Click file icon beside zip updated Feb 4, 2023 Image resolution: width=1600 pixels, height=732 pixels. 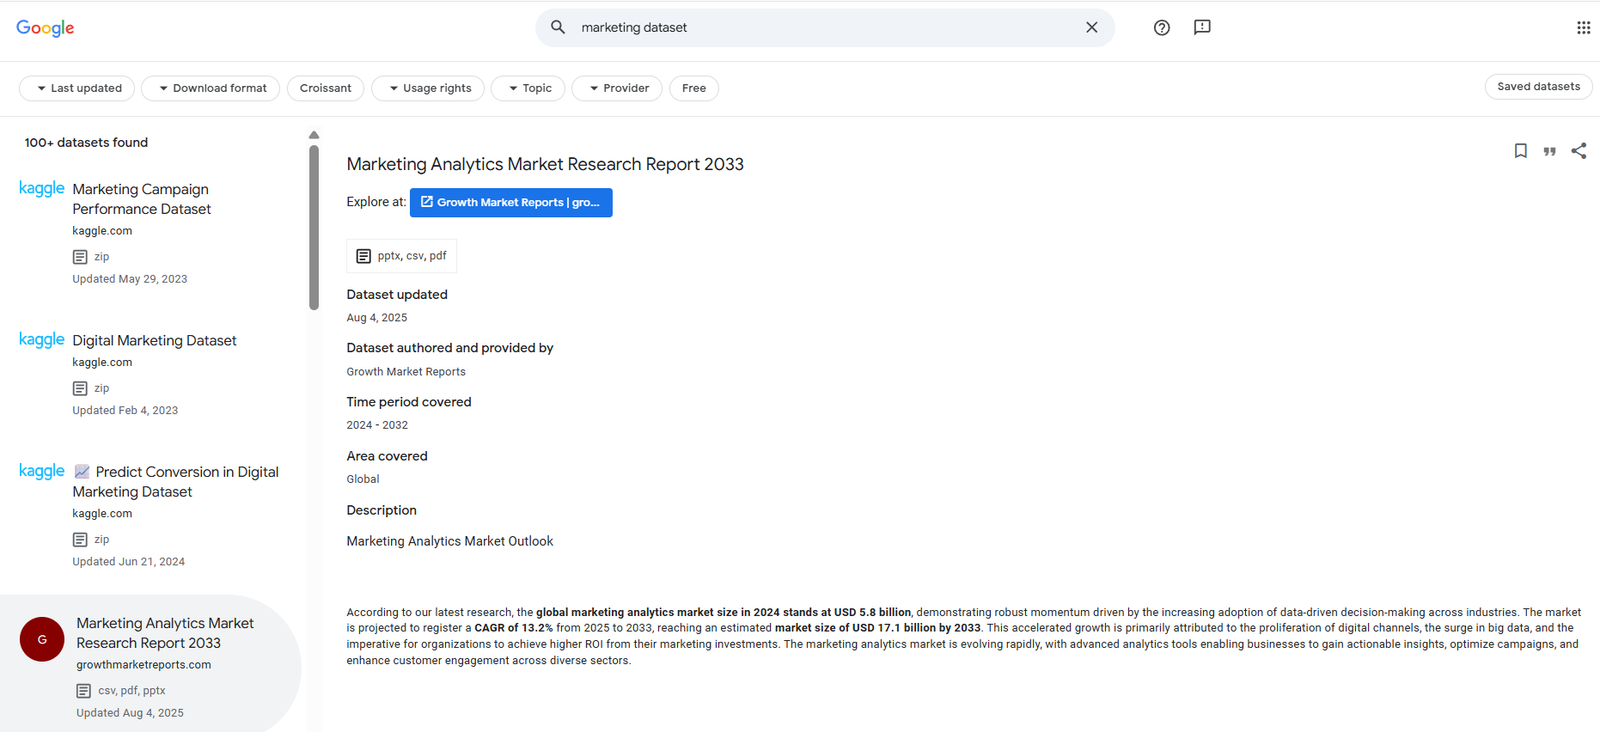(x=80, y=388)
